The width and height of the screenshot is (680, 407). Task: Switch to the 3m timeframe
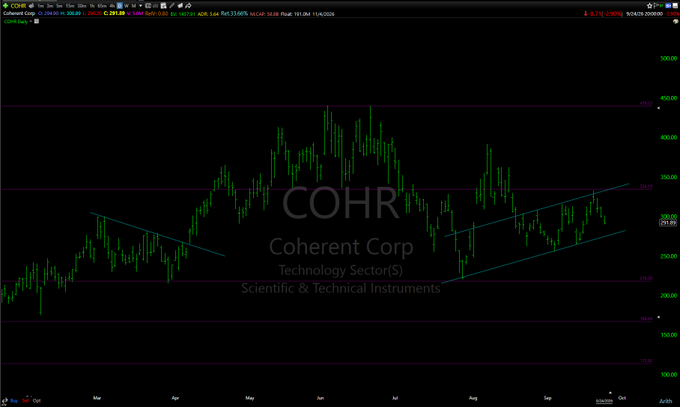point(50,6)
